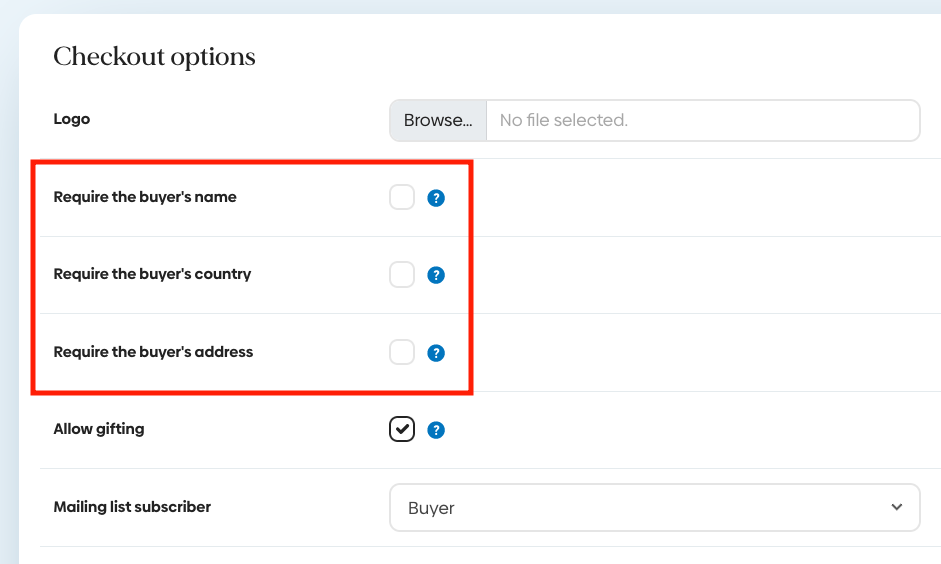The image size is (941, 564).
Task: Click the No file selected field
Action: coord(702,120)
